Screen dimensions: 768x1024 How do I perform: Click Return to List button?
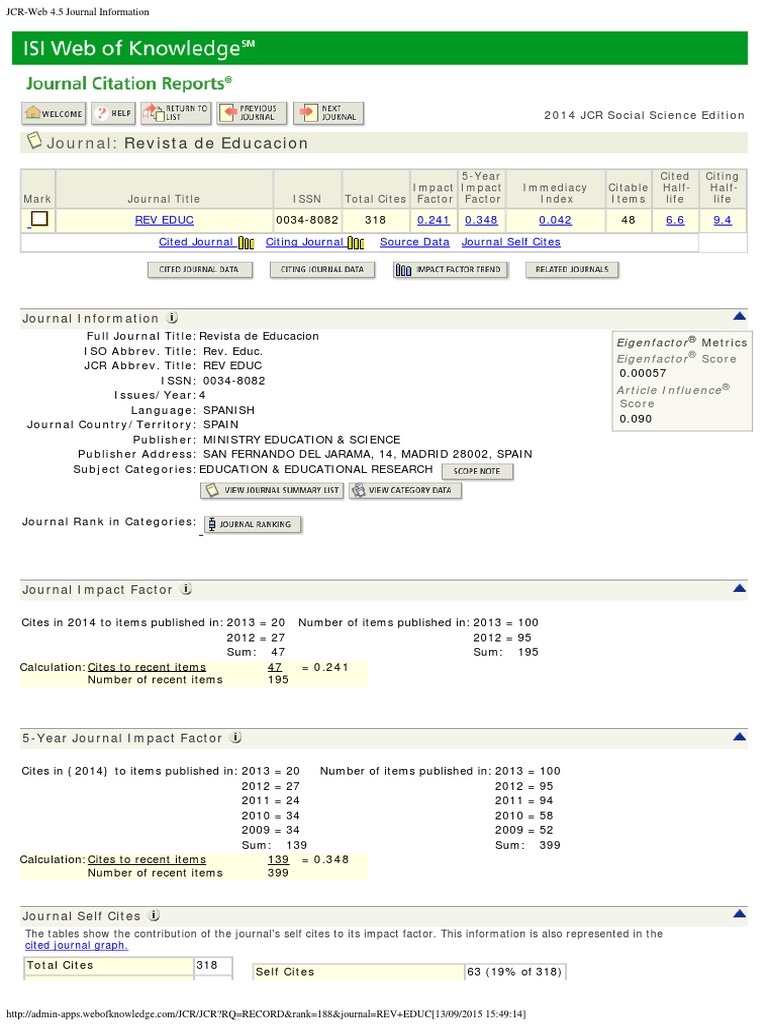pos(176,114)
